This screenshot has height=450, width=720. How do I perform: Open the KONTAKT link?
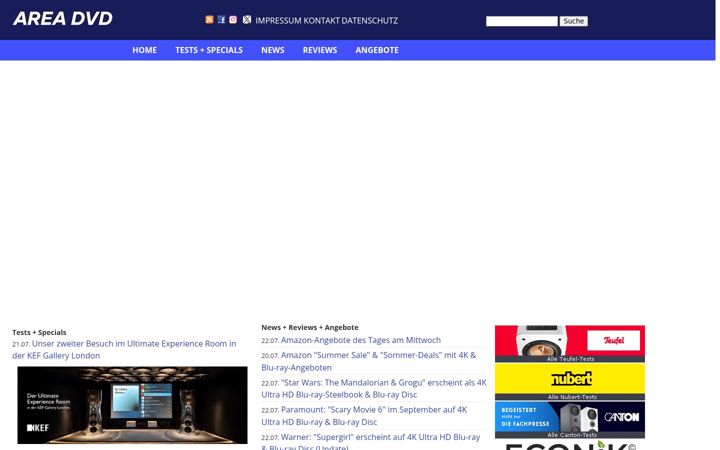321,21
